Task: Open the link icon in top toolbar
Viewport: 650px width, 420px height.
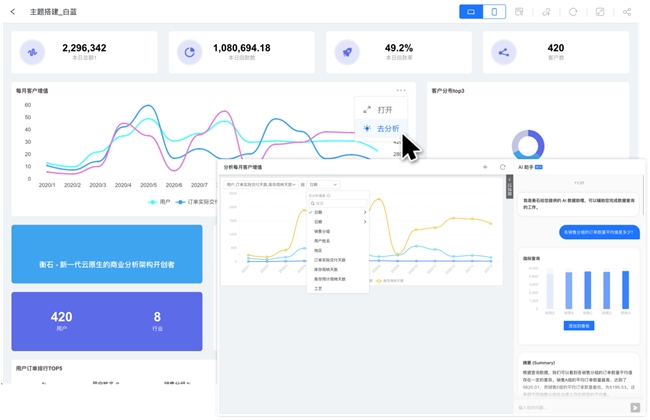Action: click(546, 12)
